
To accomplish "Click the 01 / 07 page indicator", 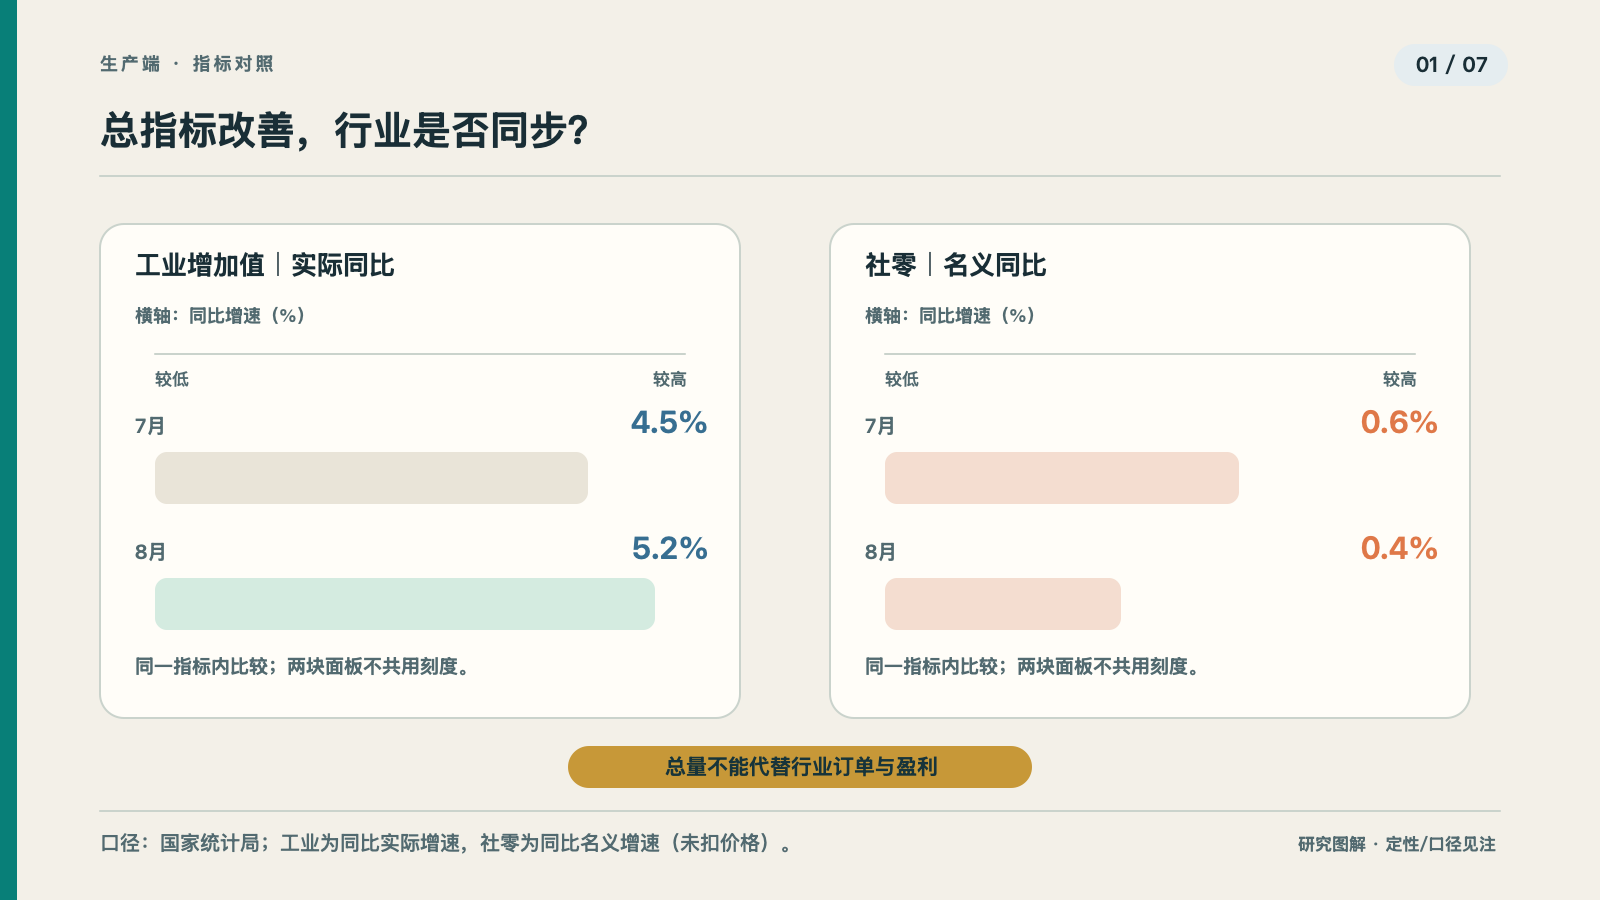I will [1451, 65].
